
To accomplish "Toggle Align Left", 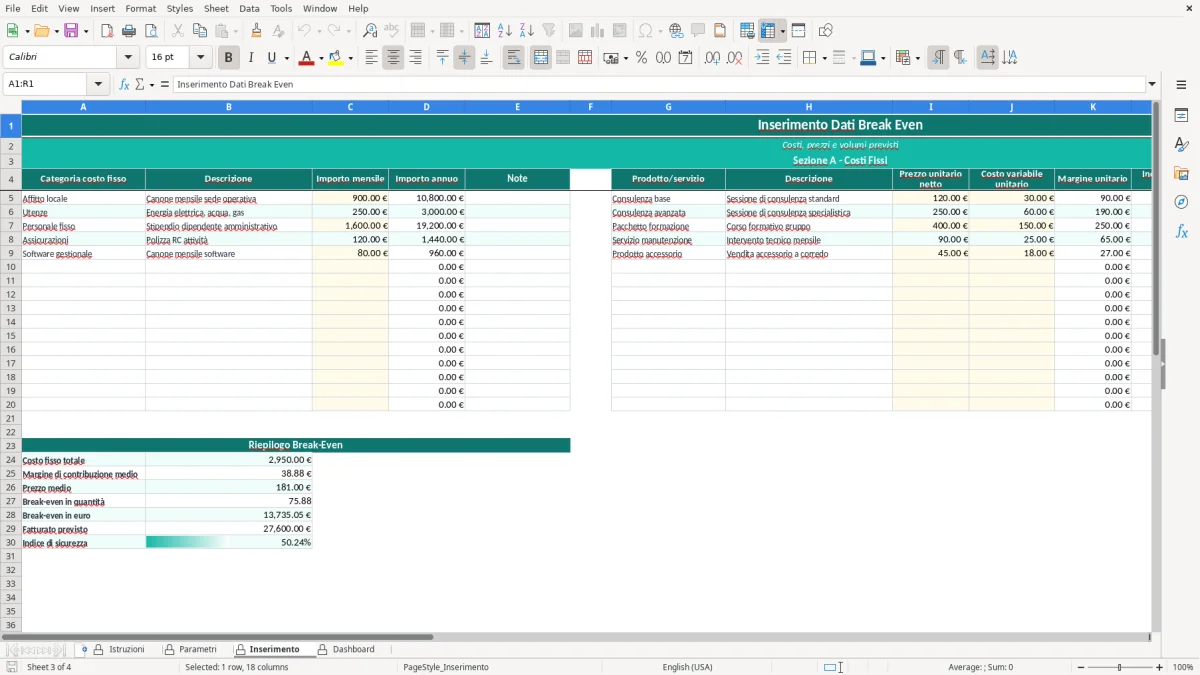I will [371, 58].
